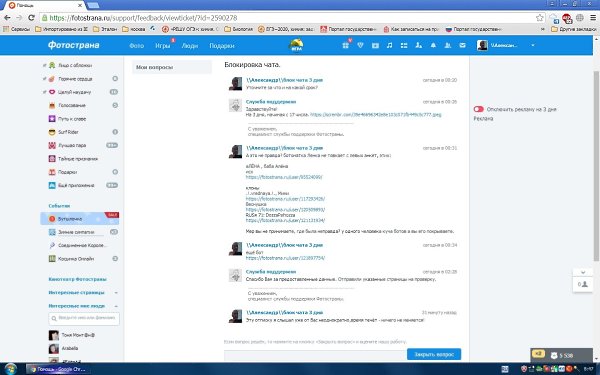
Task: Focus the people search field in sidebar
Action: click(x=84, y=318)
